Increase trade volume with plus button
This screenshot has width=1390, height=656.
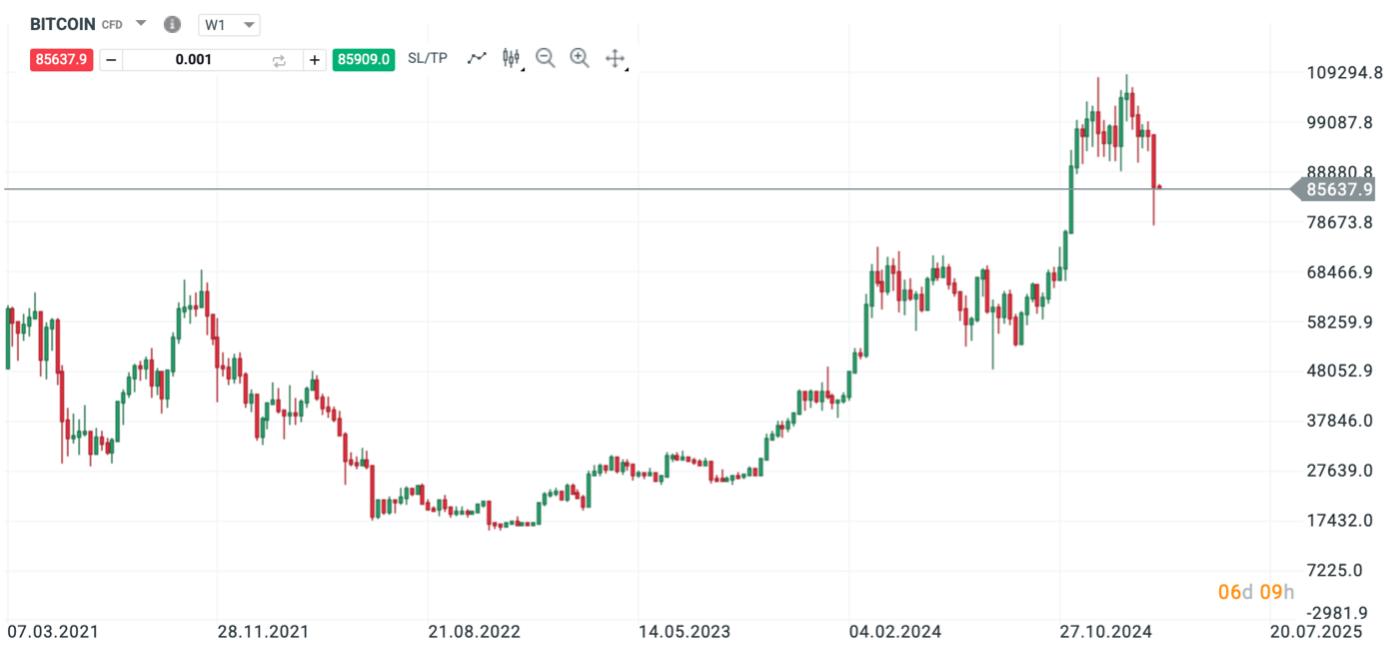tap(314, 60)
